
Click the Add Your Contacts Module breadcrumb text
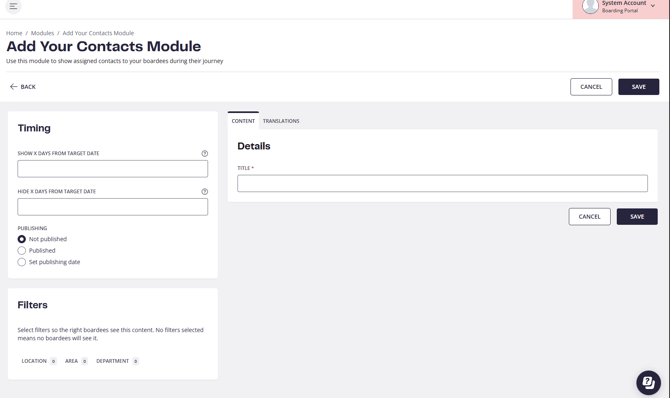pos(98,33)
